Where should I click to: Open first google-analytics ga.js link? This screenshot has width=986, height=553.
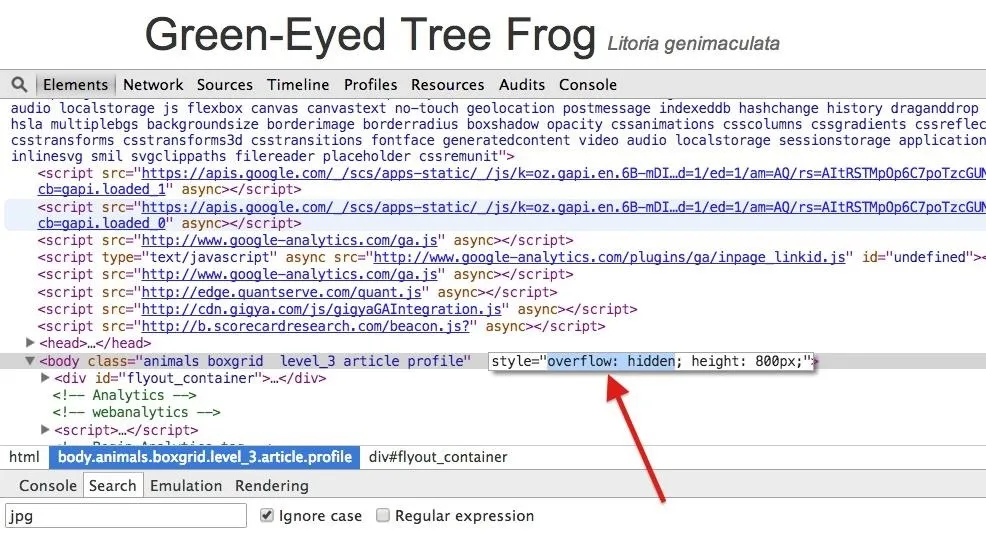[289, 240]
